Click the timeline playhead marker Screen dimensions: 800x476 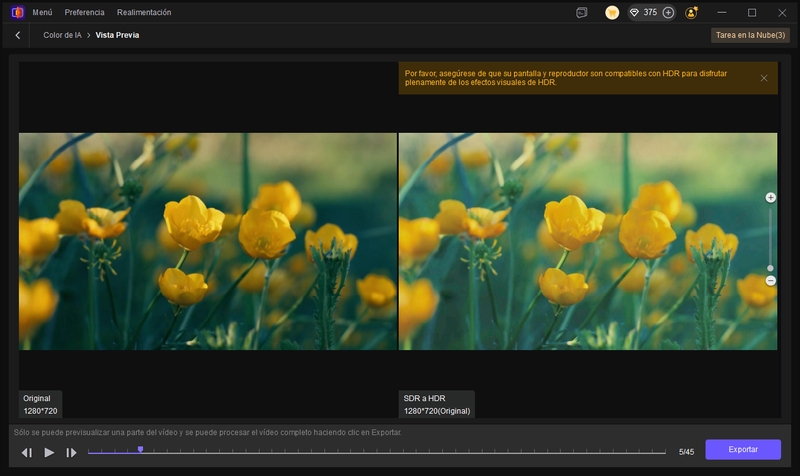pyautogui.click(x=140, y=449)
